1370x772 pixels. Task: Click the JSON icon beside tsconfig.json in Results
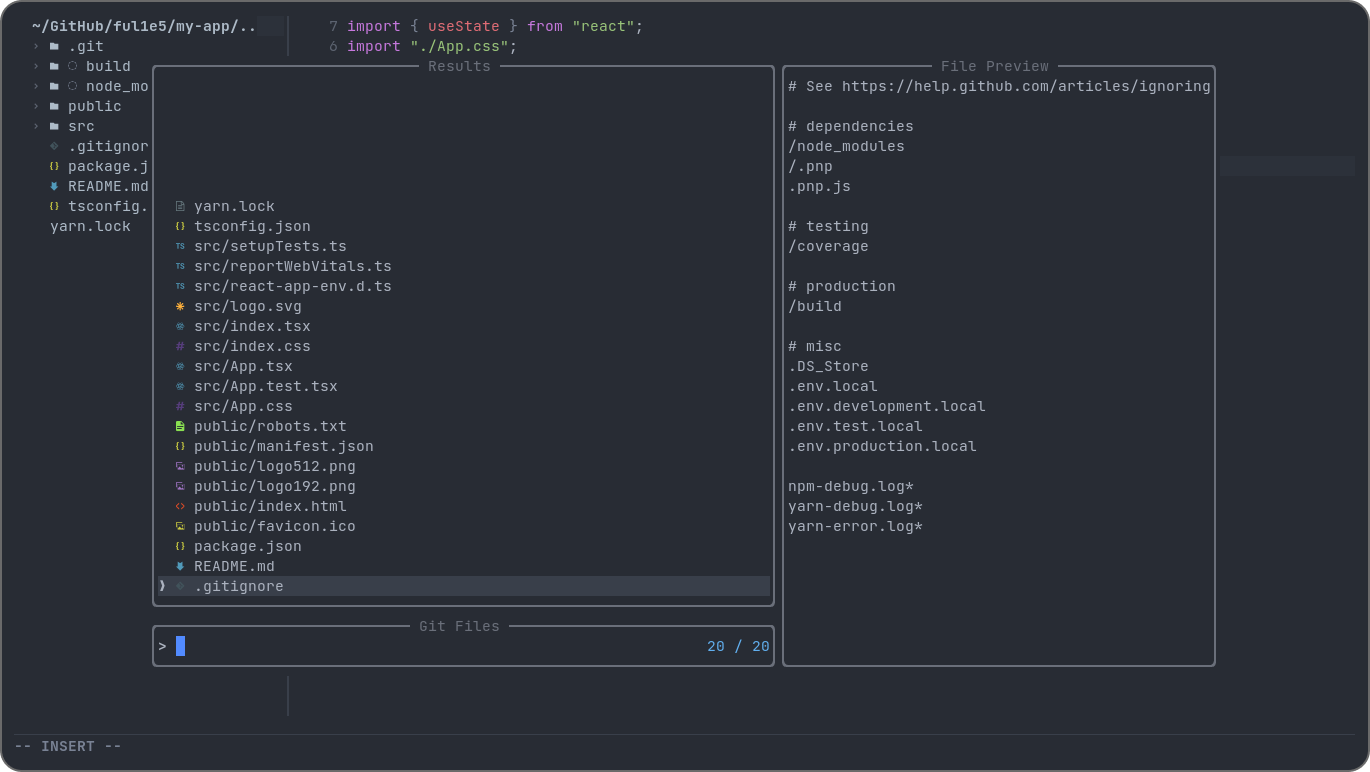[x=180, y=226]
